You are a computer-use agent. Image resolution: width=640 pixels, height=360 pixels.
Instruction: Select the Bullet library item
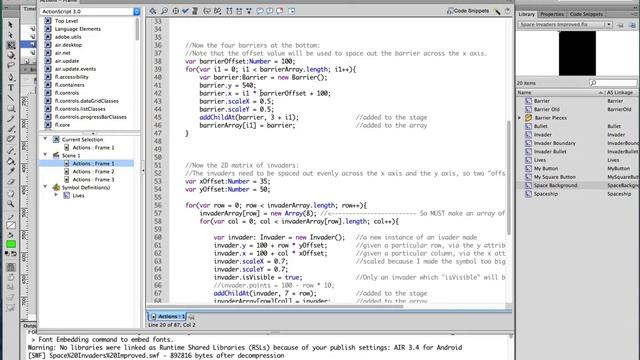point(541,126)
